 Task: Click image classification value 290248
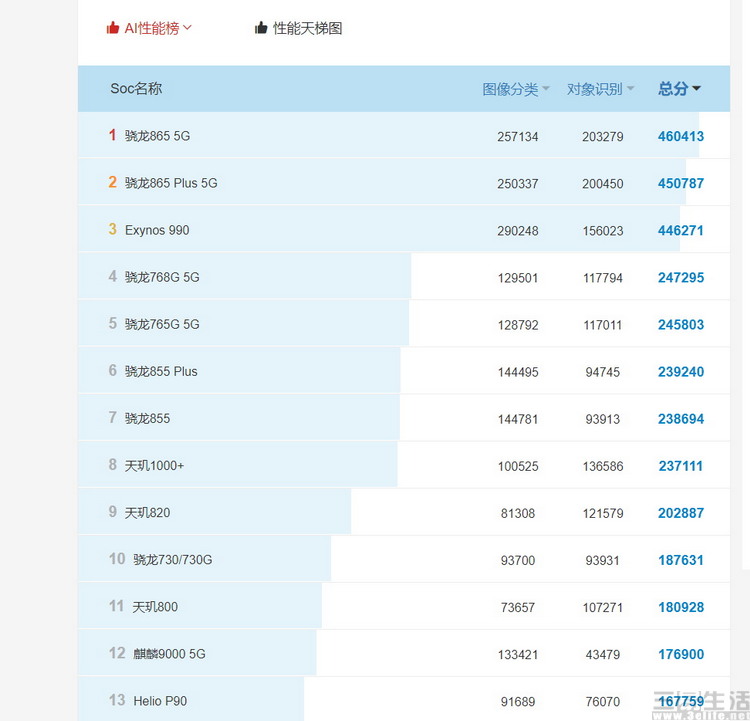[518, 231]
